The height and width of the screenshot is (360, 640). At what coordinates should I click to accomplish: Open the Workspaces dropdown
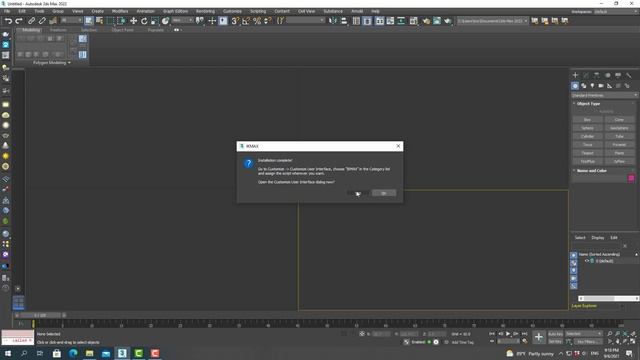616,11
